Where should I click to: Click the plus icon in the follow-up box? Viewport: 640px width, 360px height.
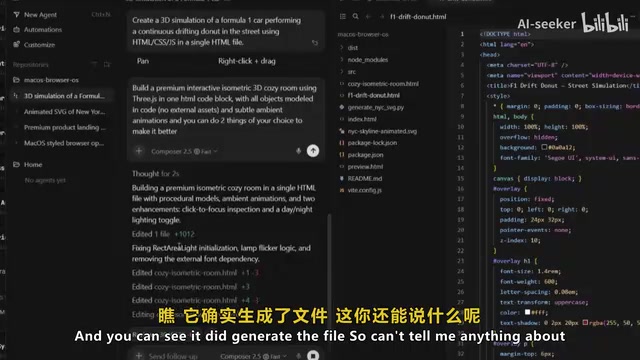139,356
